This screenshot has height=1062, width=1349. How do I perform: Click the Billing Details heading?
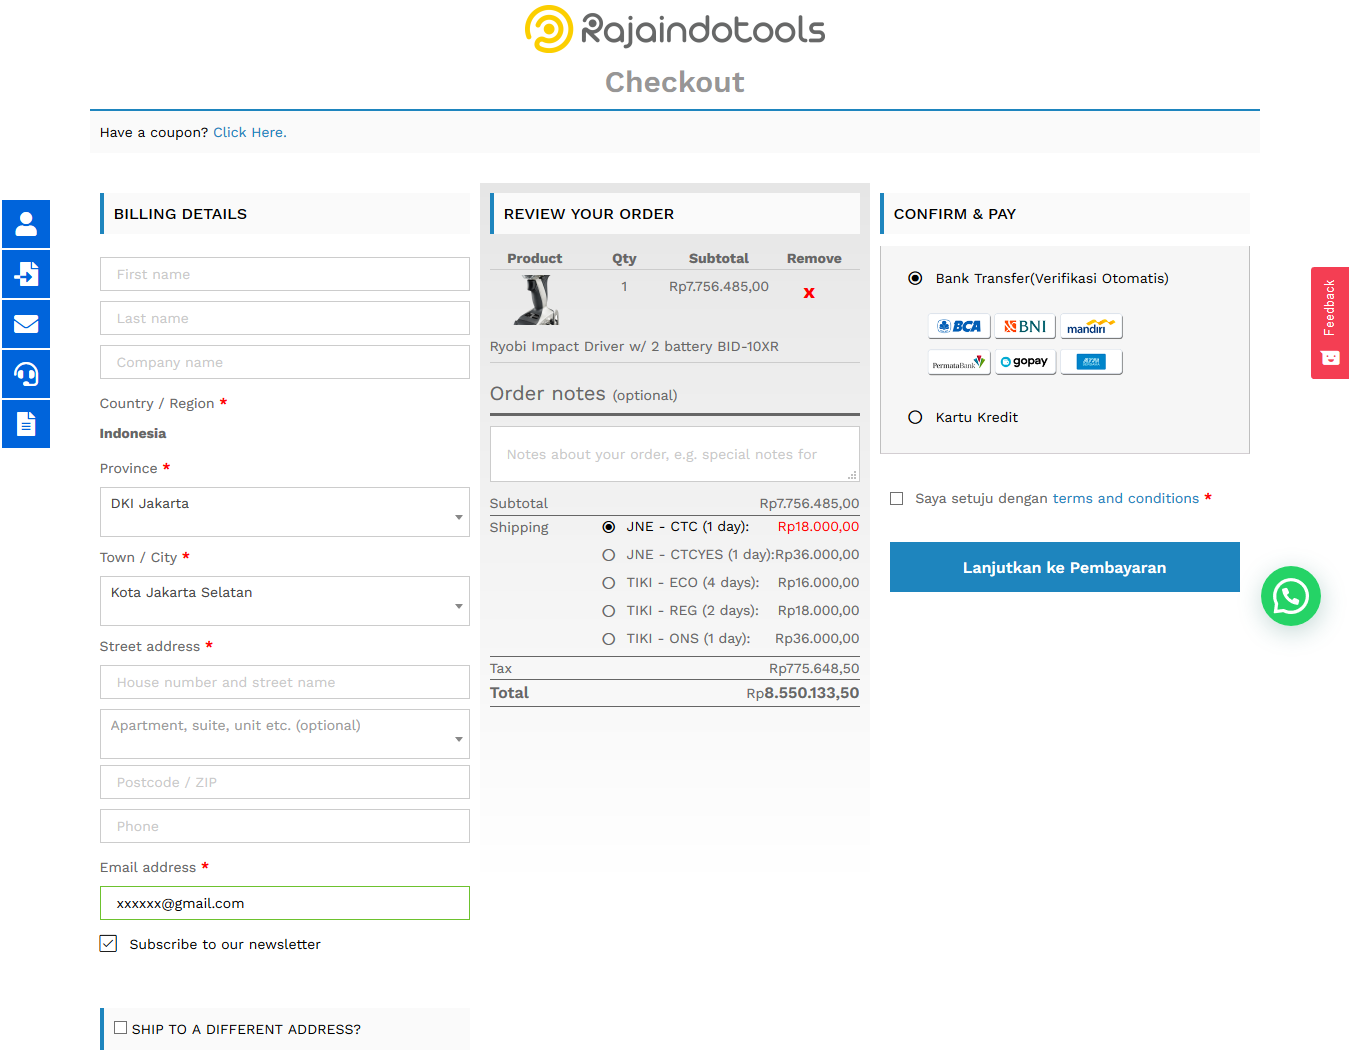(x=180, y=214)
